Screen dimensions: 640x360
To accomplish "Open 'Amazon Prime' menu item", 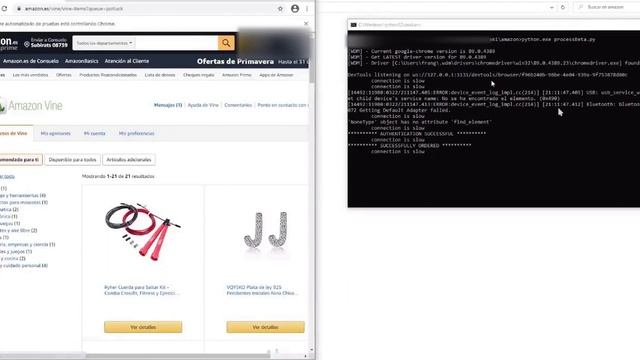I will click(x=237, y=75).
